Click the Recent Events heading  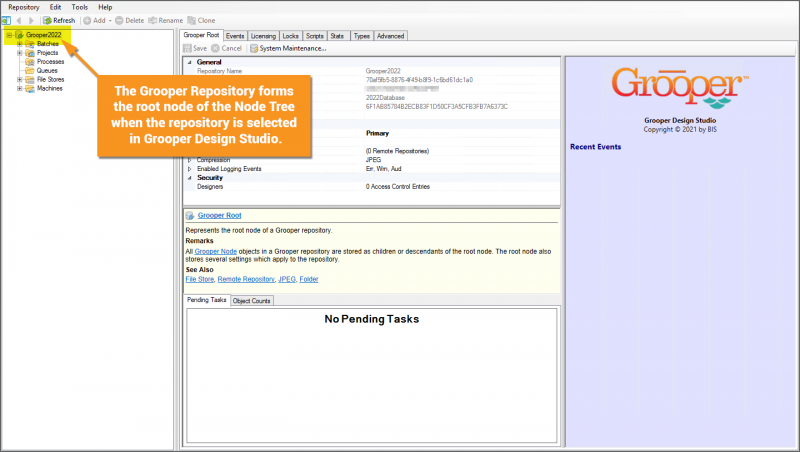click(595, 147)
